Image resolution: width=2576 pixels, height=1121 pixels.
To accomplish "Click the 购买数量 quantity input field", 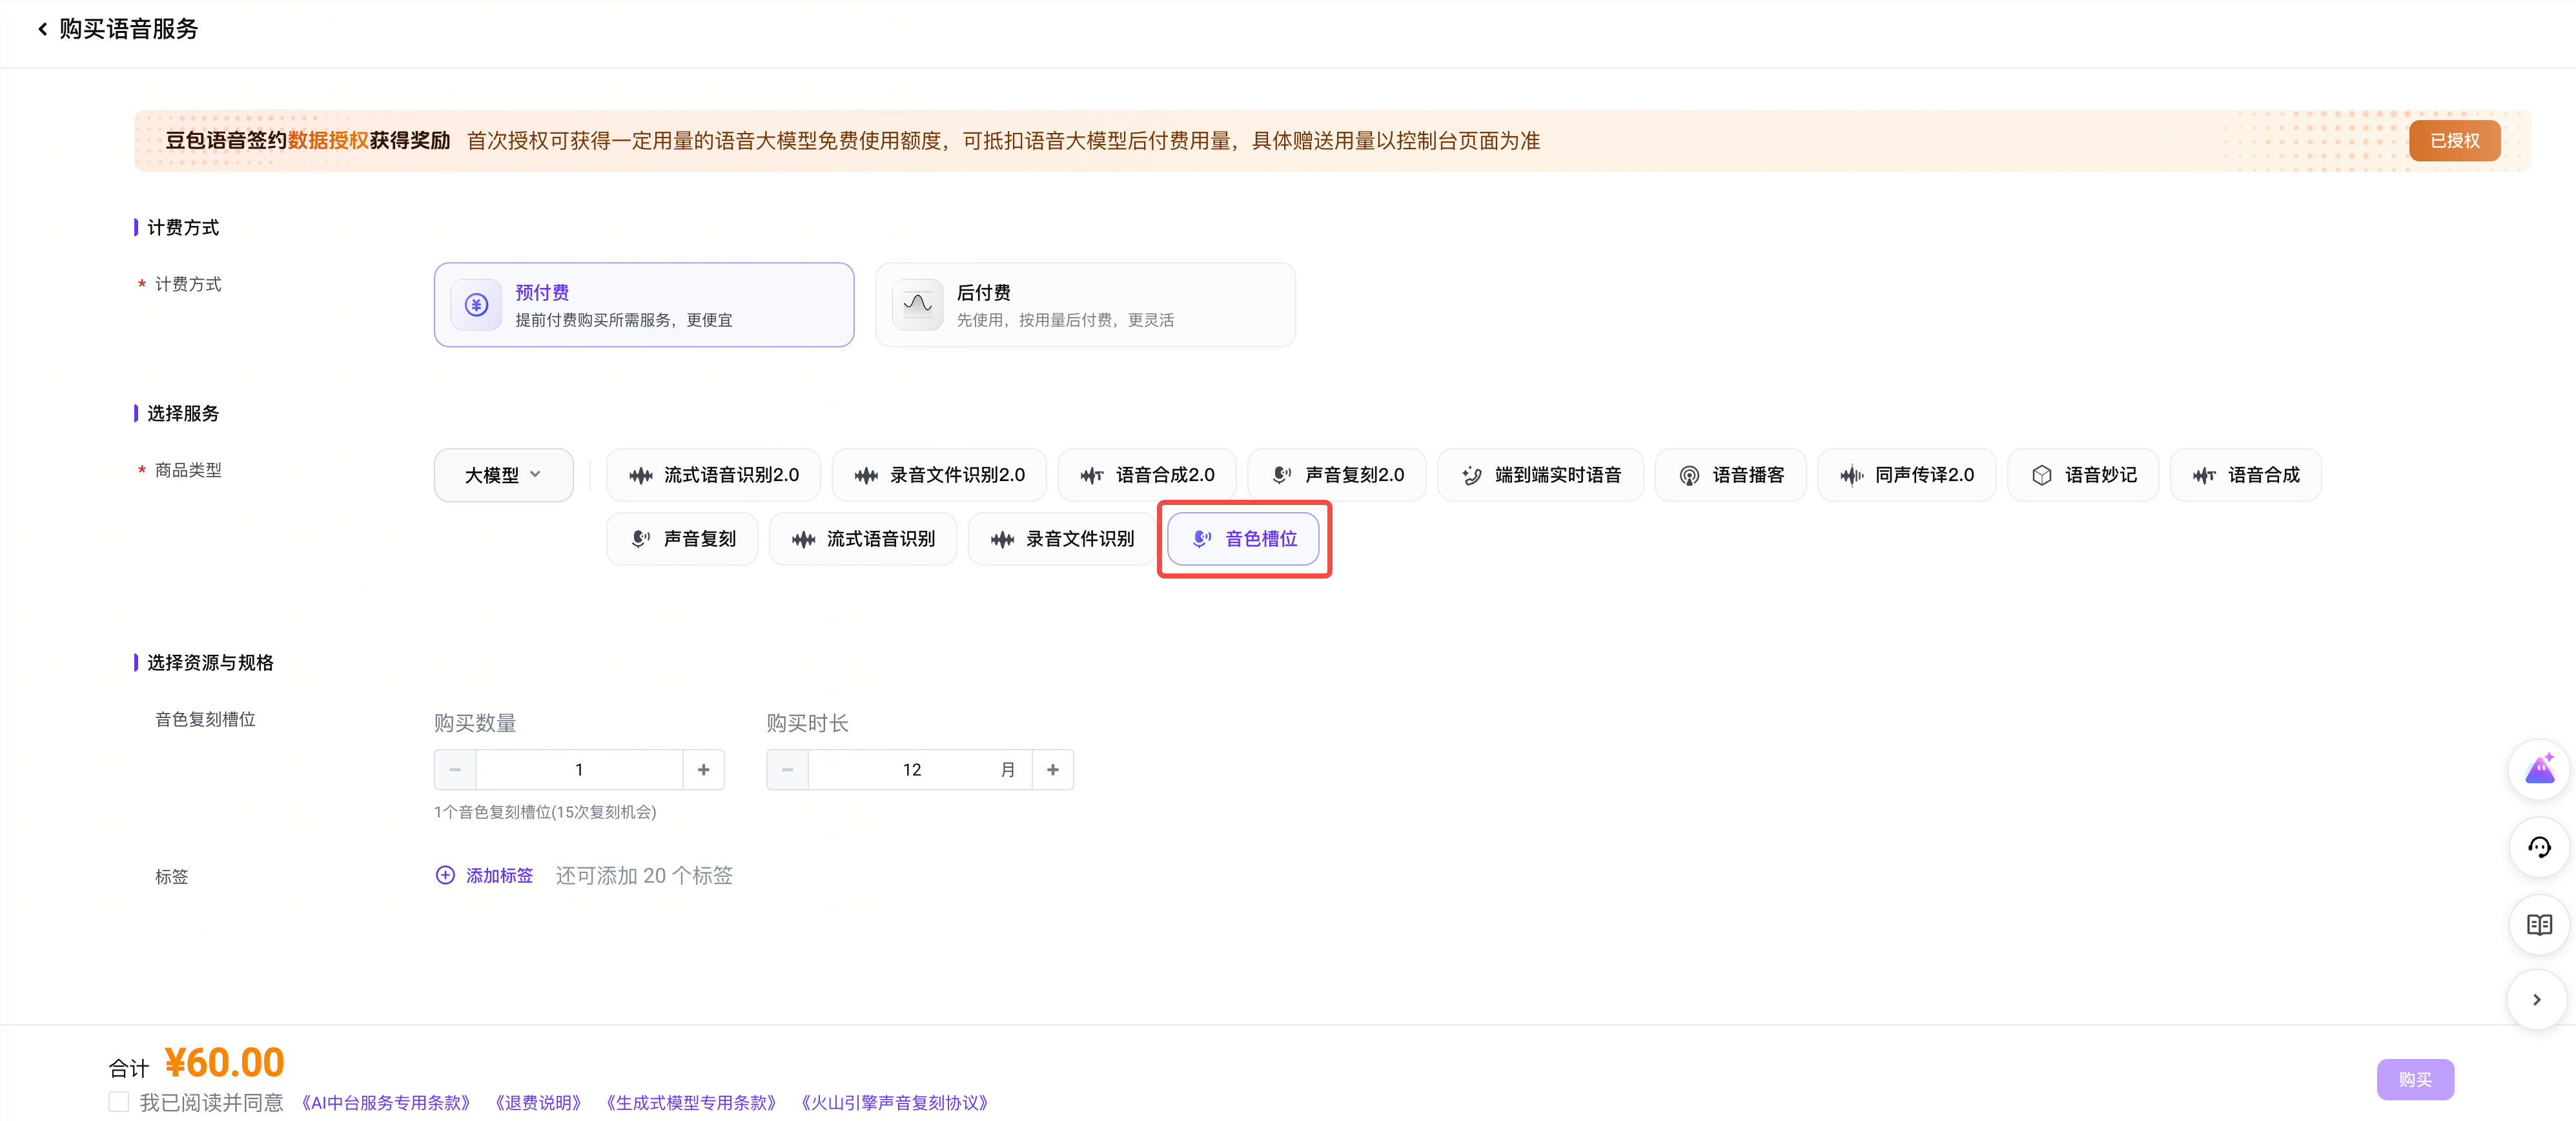I will 579,769.
